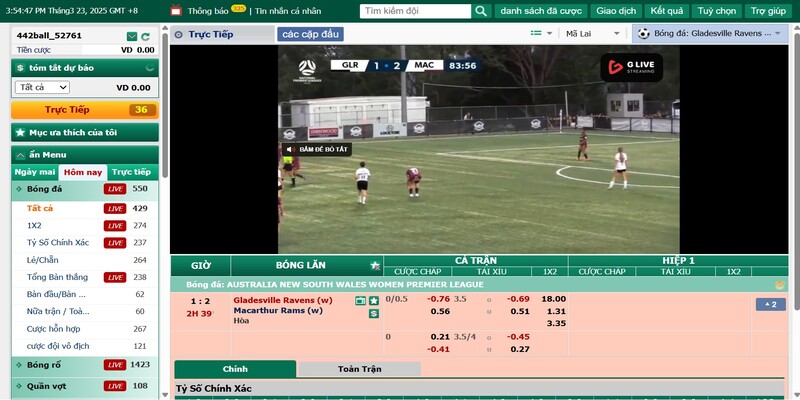Viewport: 800px width, 400px height.
Task: Open the Trợ giúp menu
Action: point(768,11)
